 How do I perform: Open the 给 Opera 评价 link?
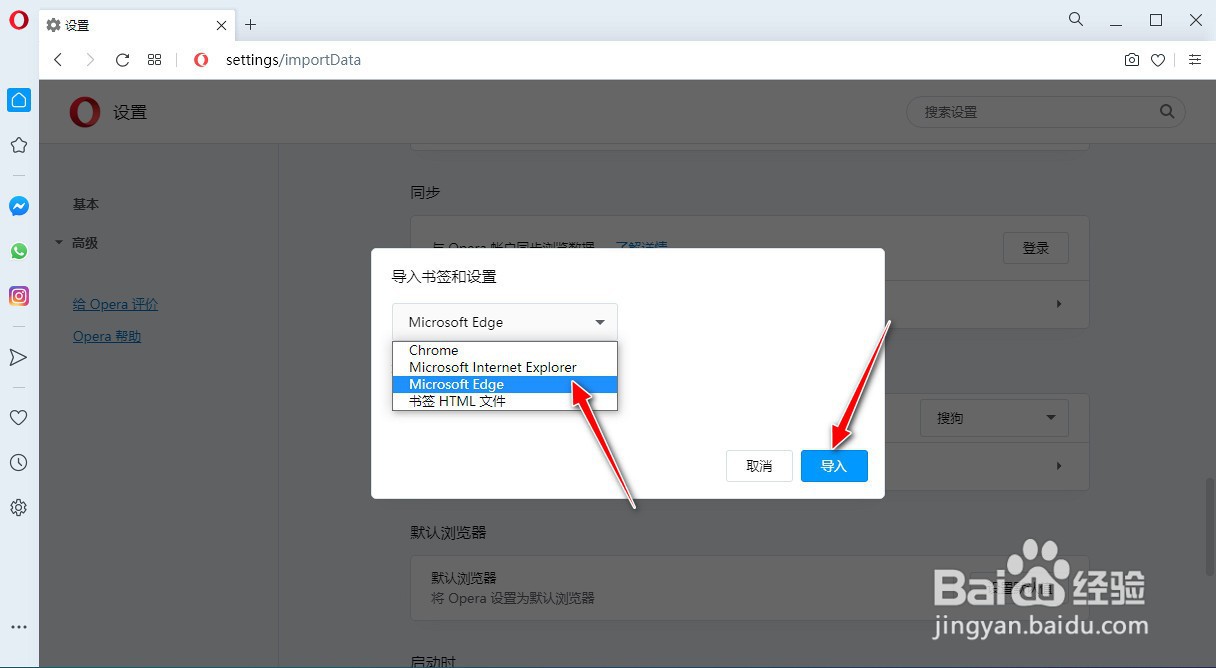(116, 304)
